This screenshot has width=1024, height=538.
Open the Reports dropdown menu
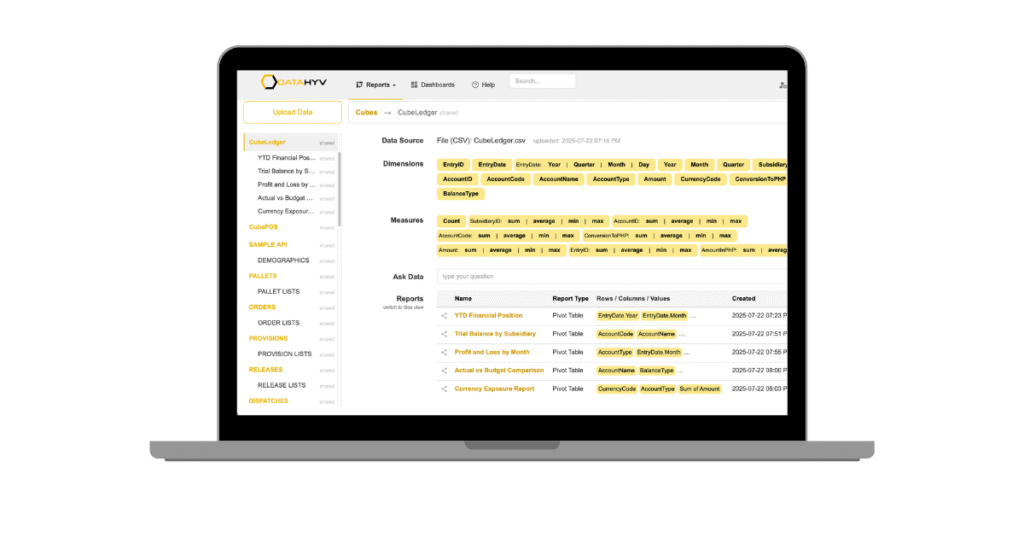coord(376,85)
